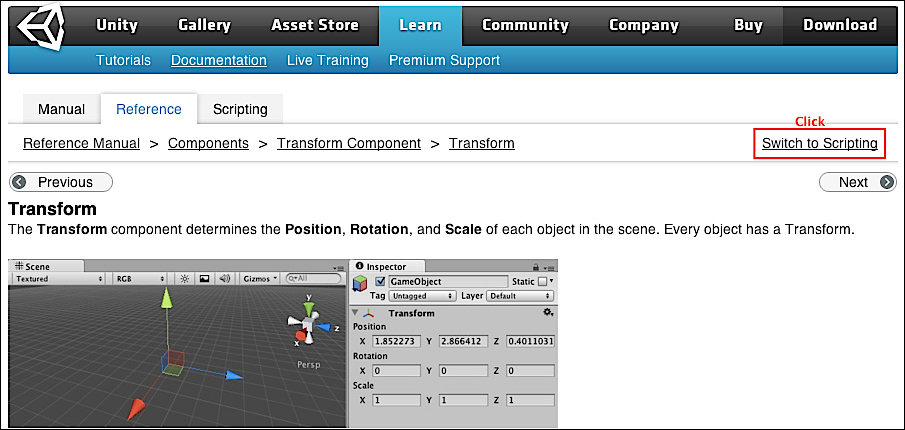905x430 pixels.
Task: Click the scene search field
Action: 314,279
